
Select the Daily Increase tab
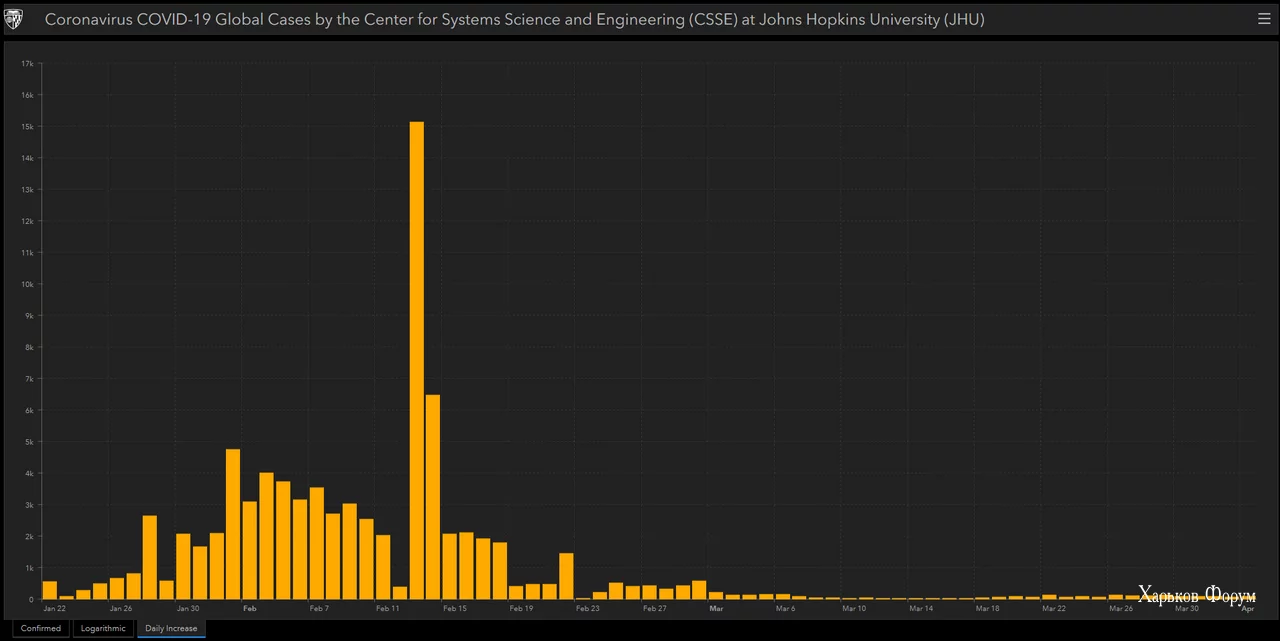point(171,628)
